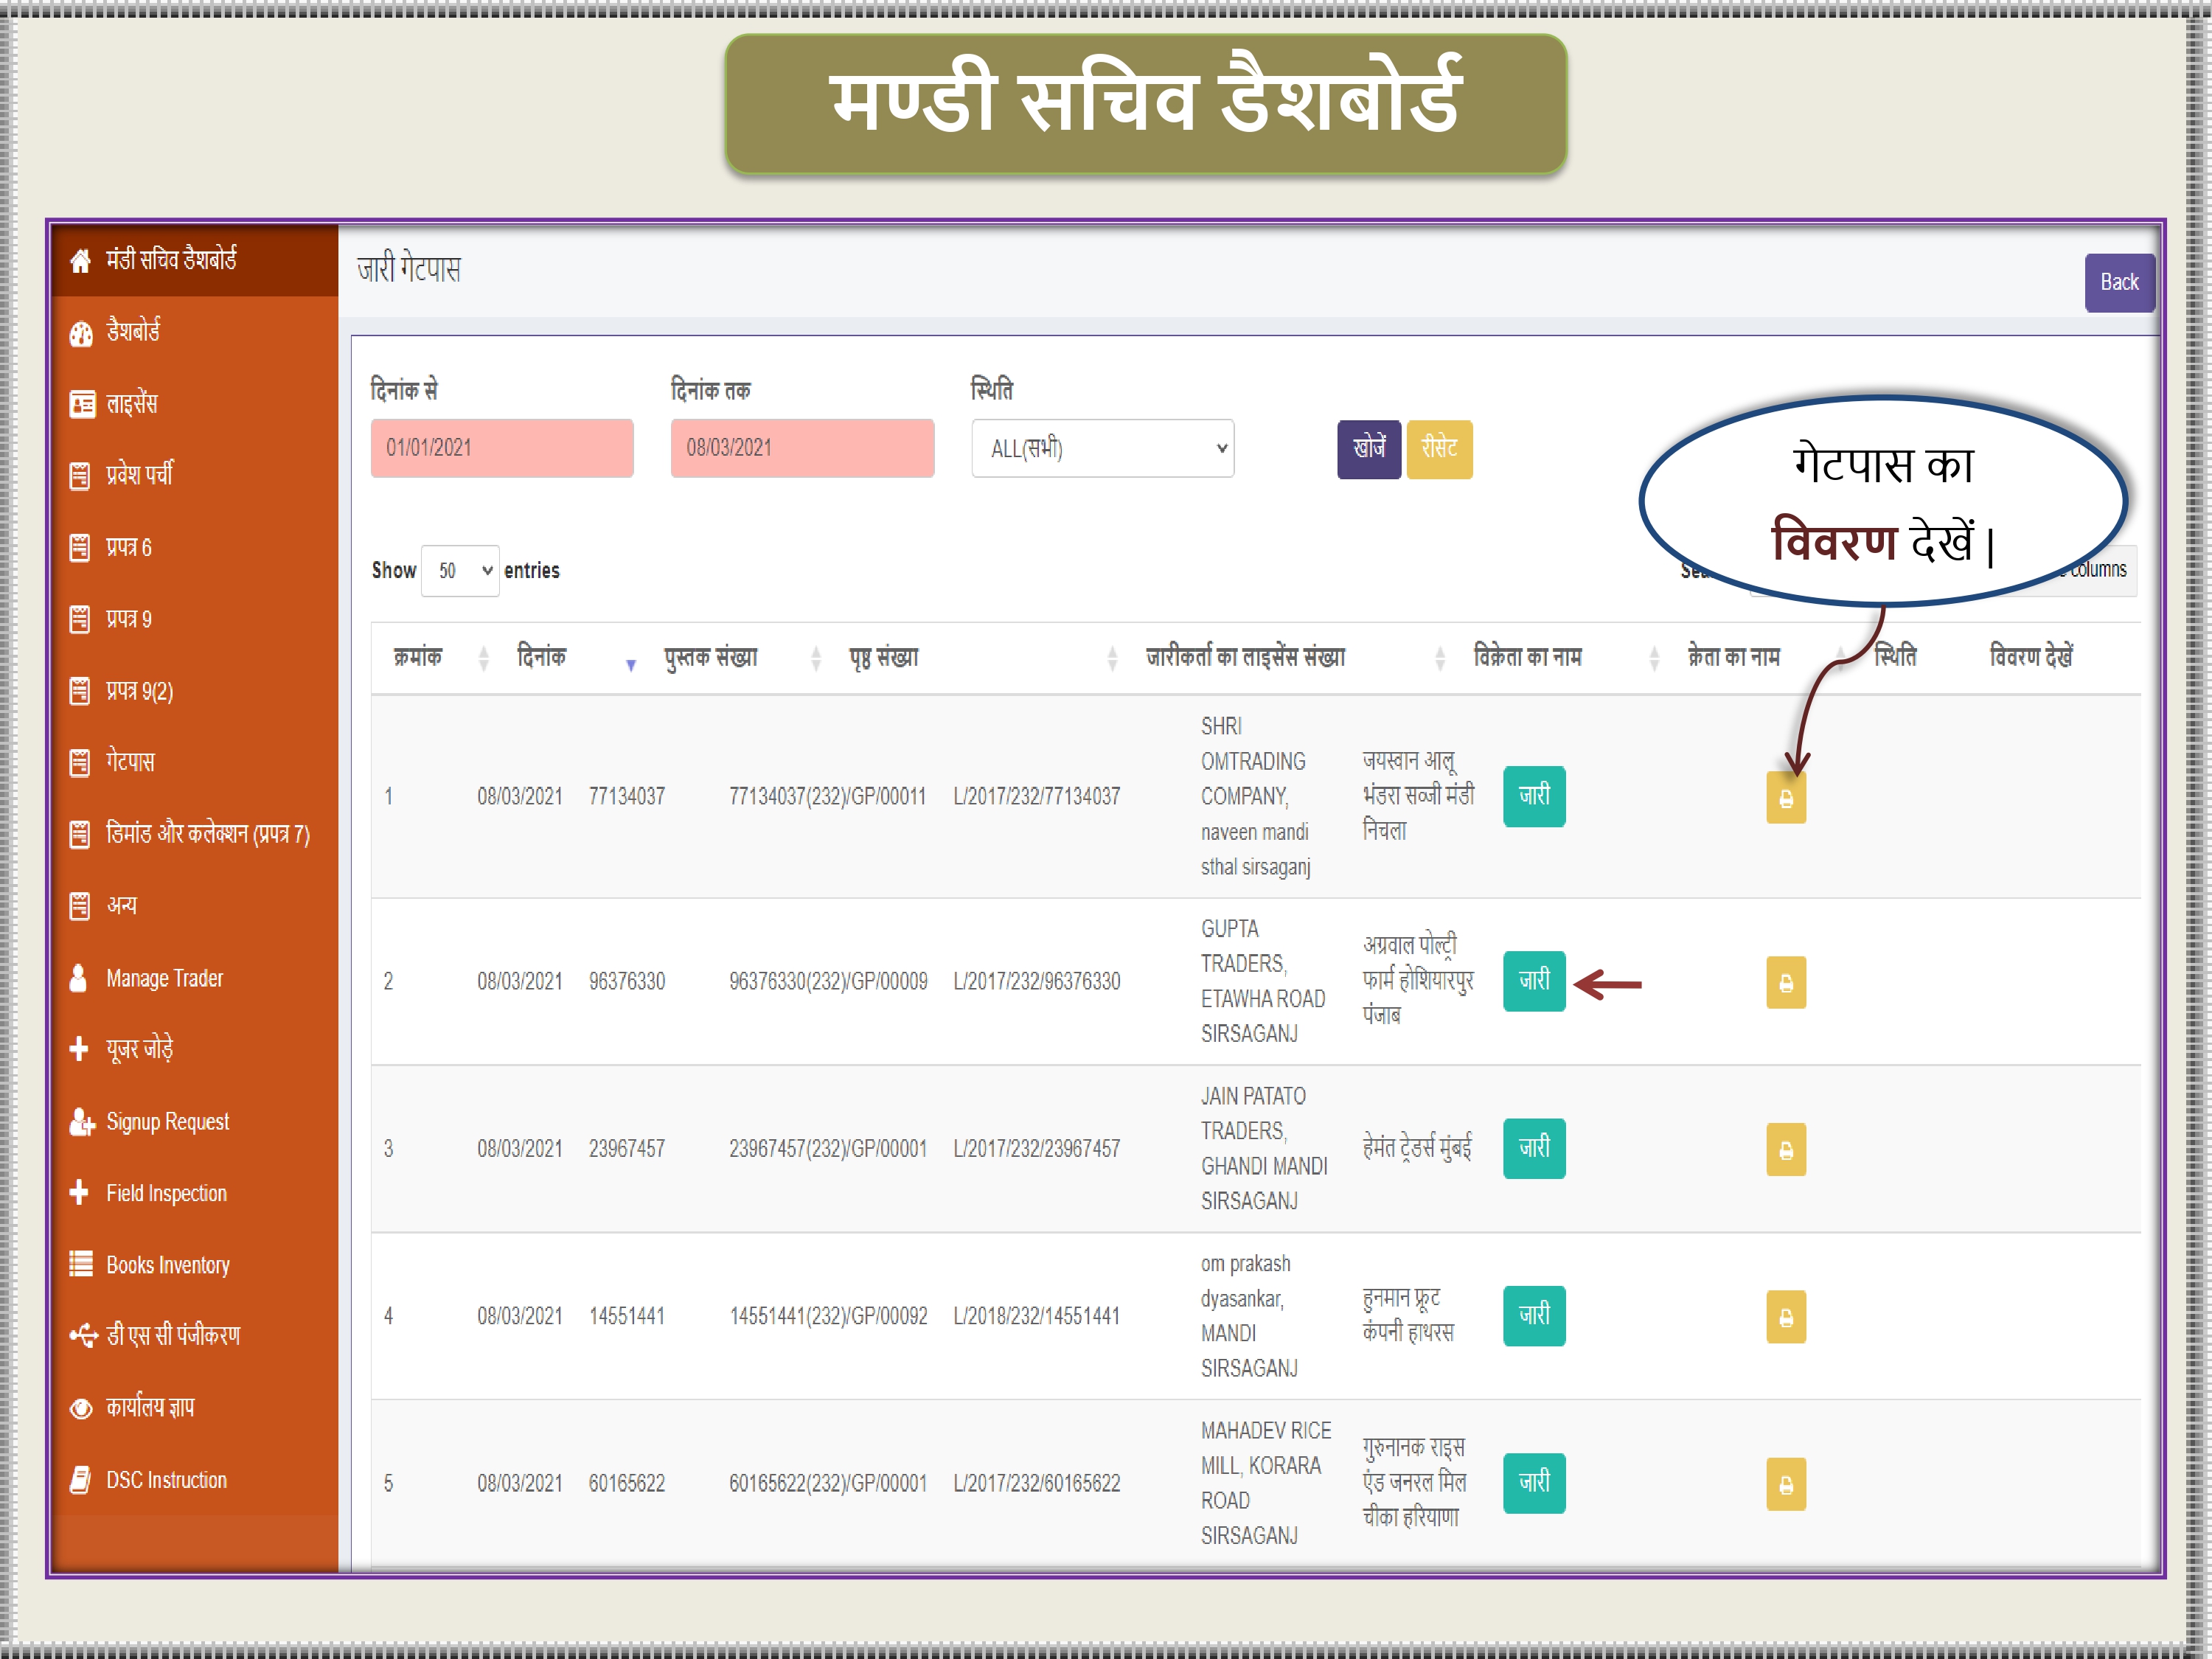
Task: Click the plus icon for यूजर जोड़े
Action: [79, 1049]
